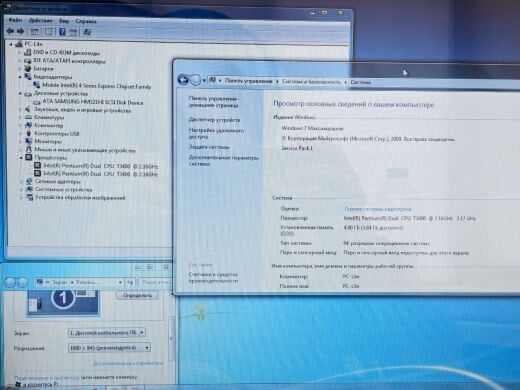
Task: Open the Разрешение resolution dropdown
Action: [109, 348]
